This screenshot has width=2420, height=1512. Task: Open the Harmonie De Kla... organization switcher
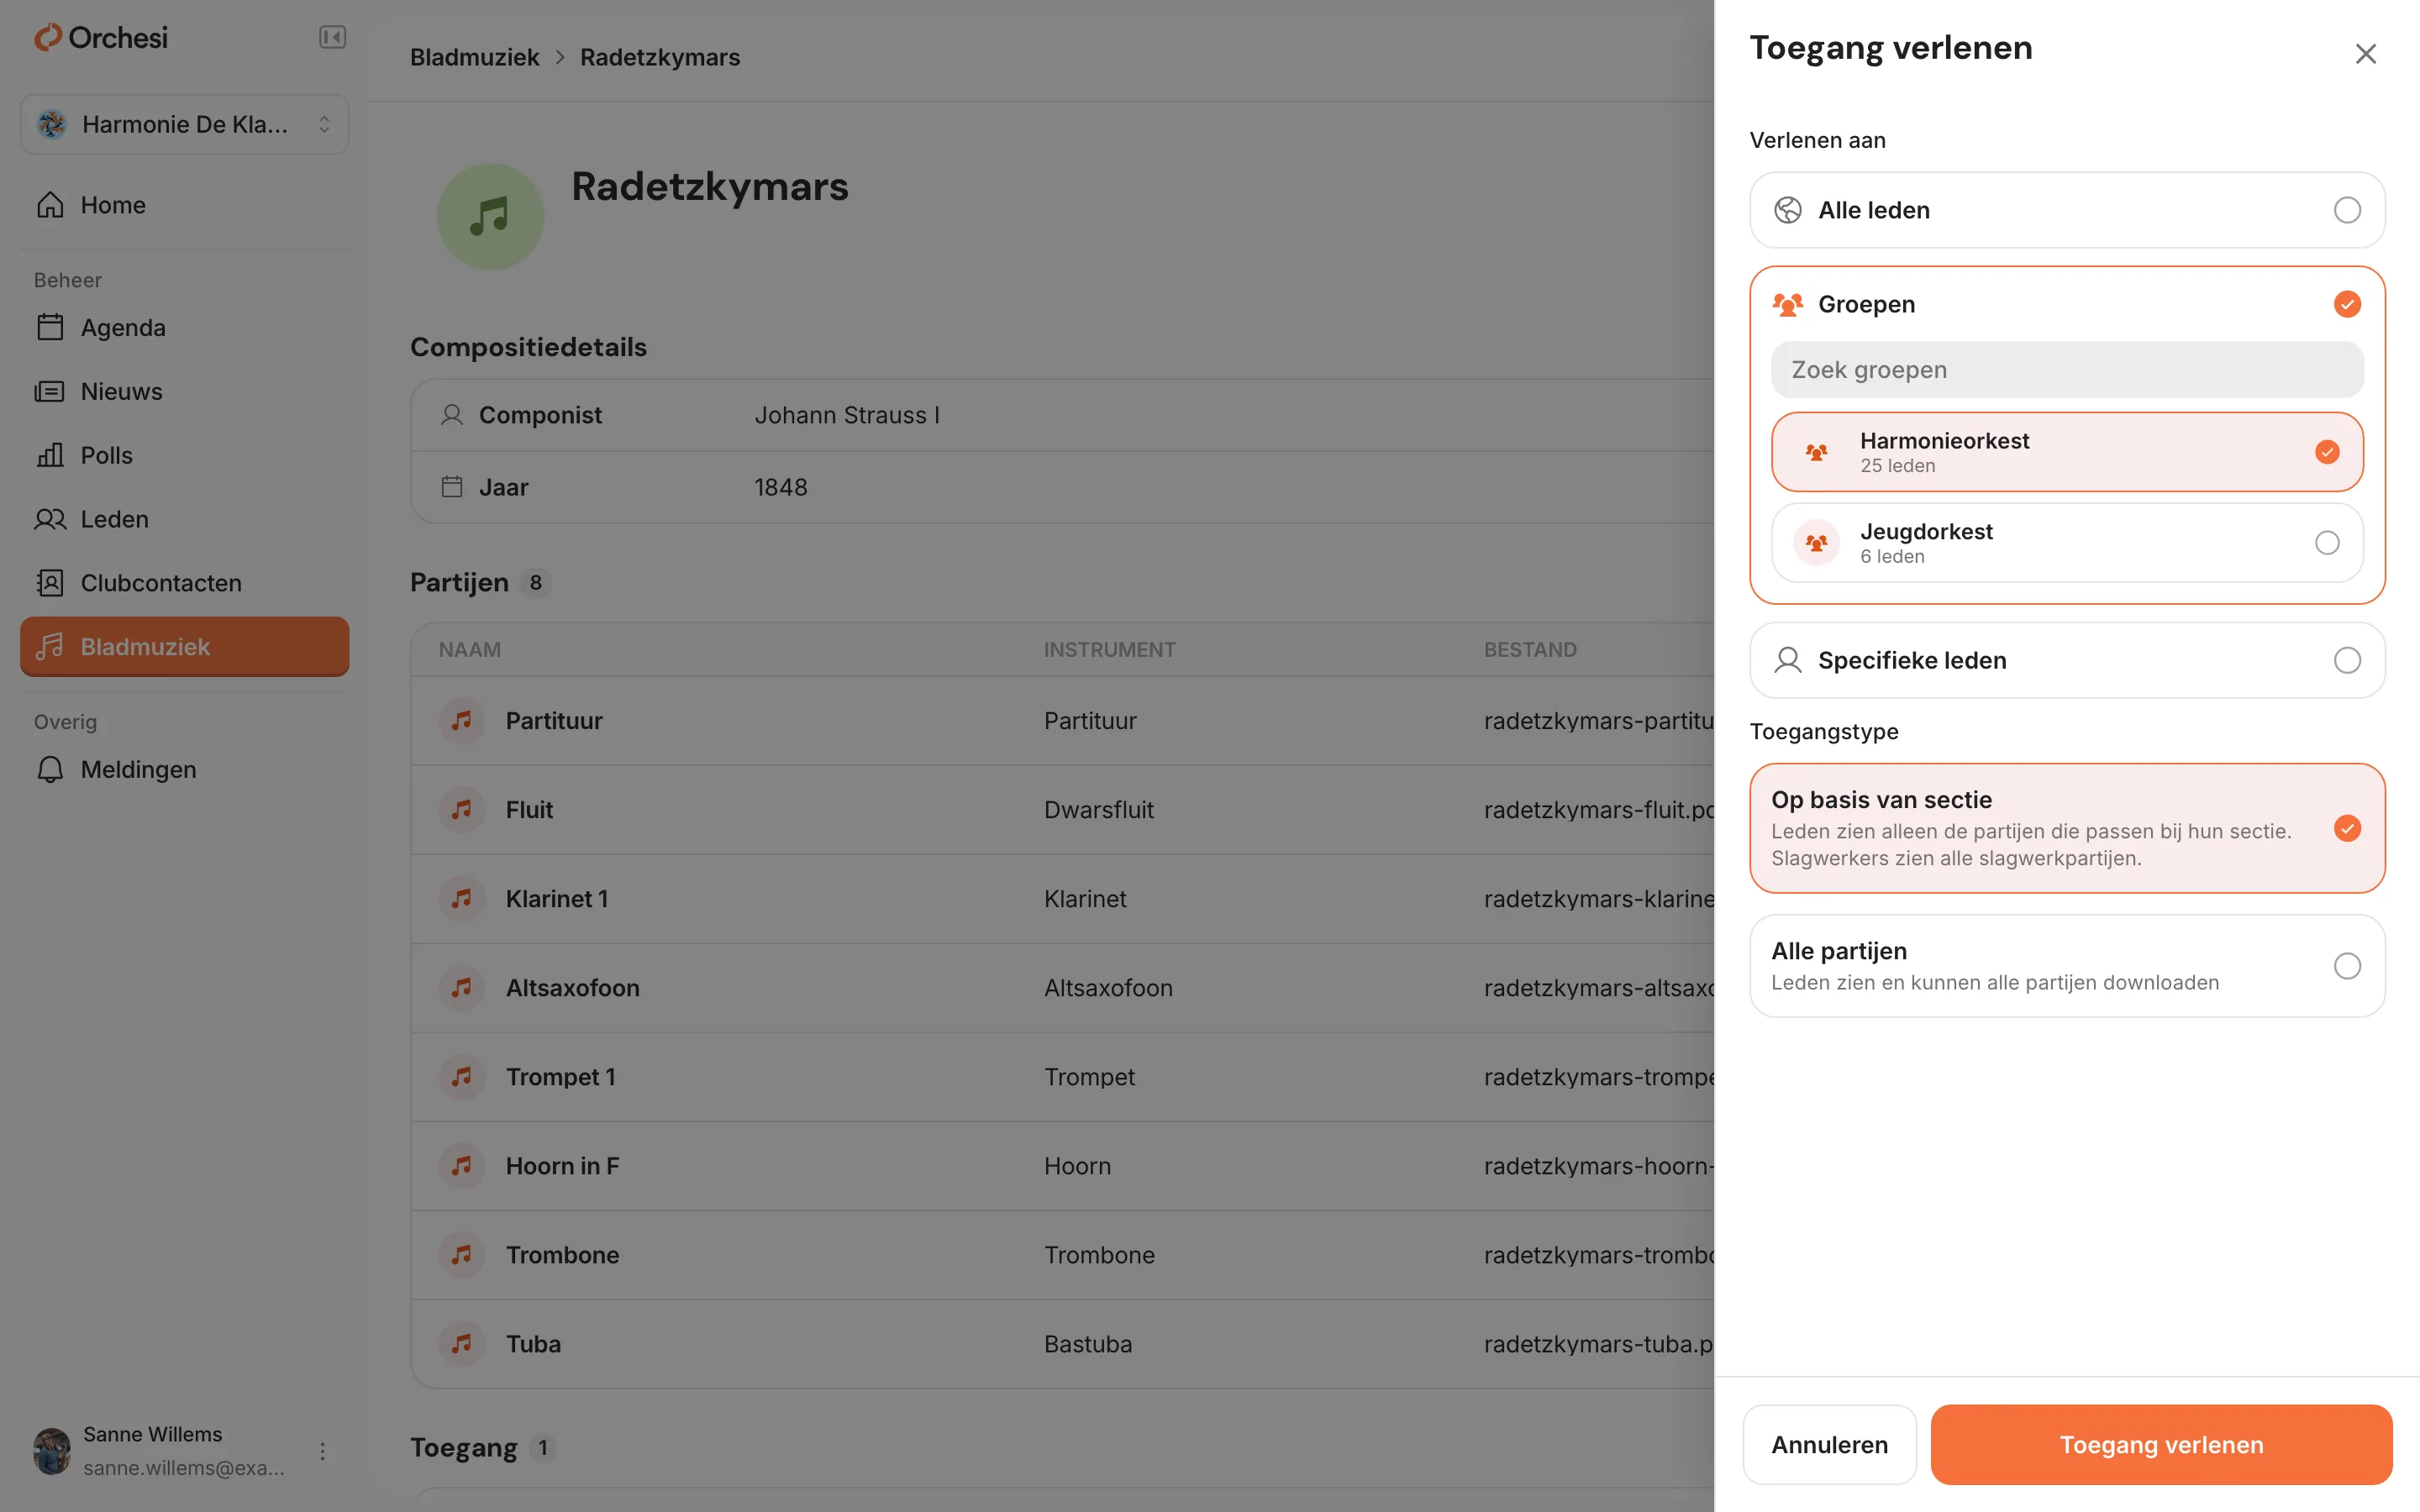tap(185, 124)
